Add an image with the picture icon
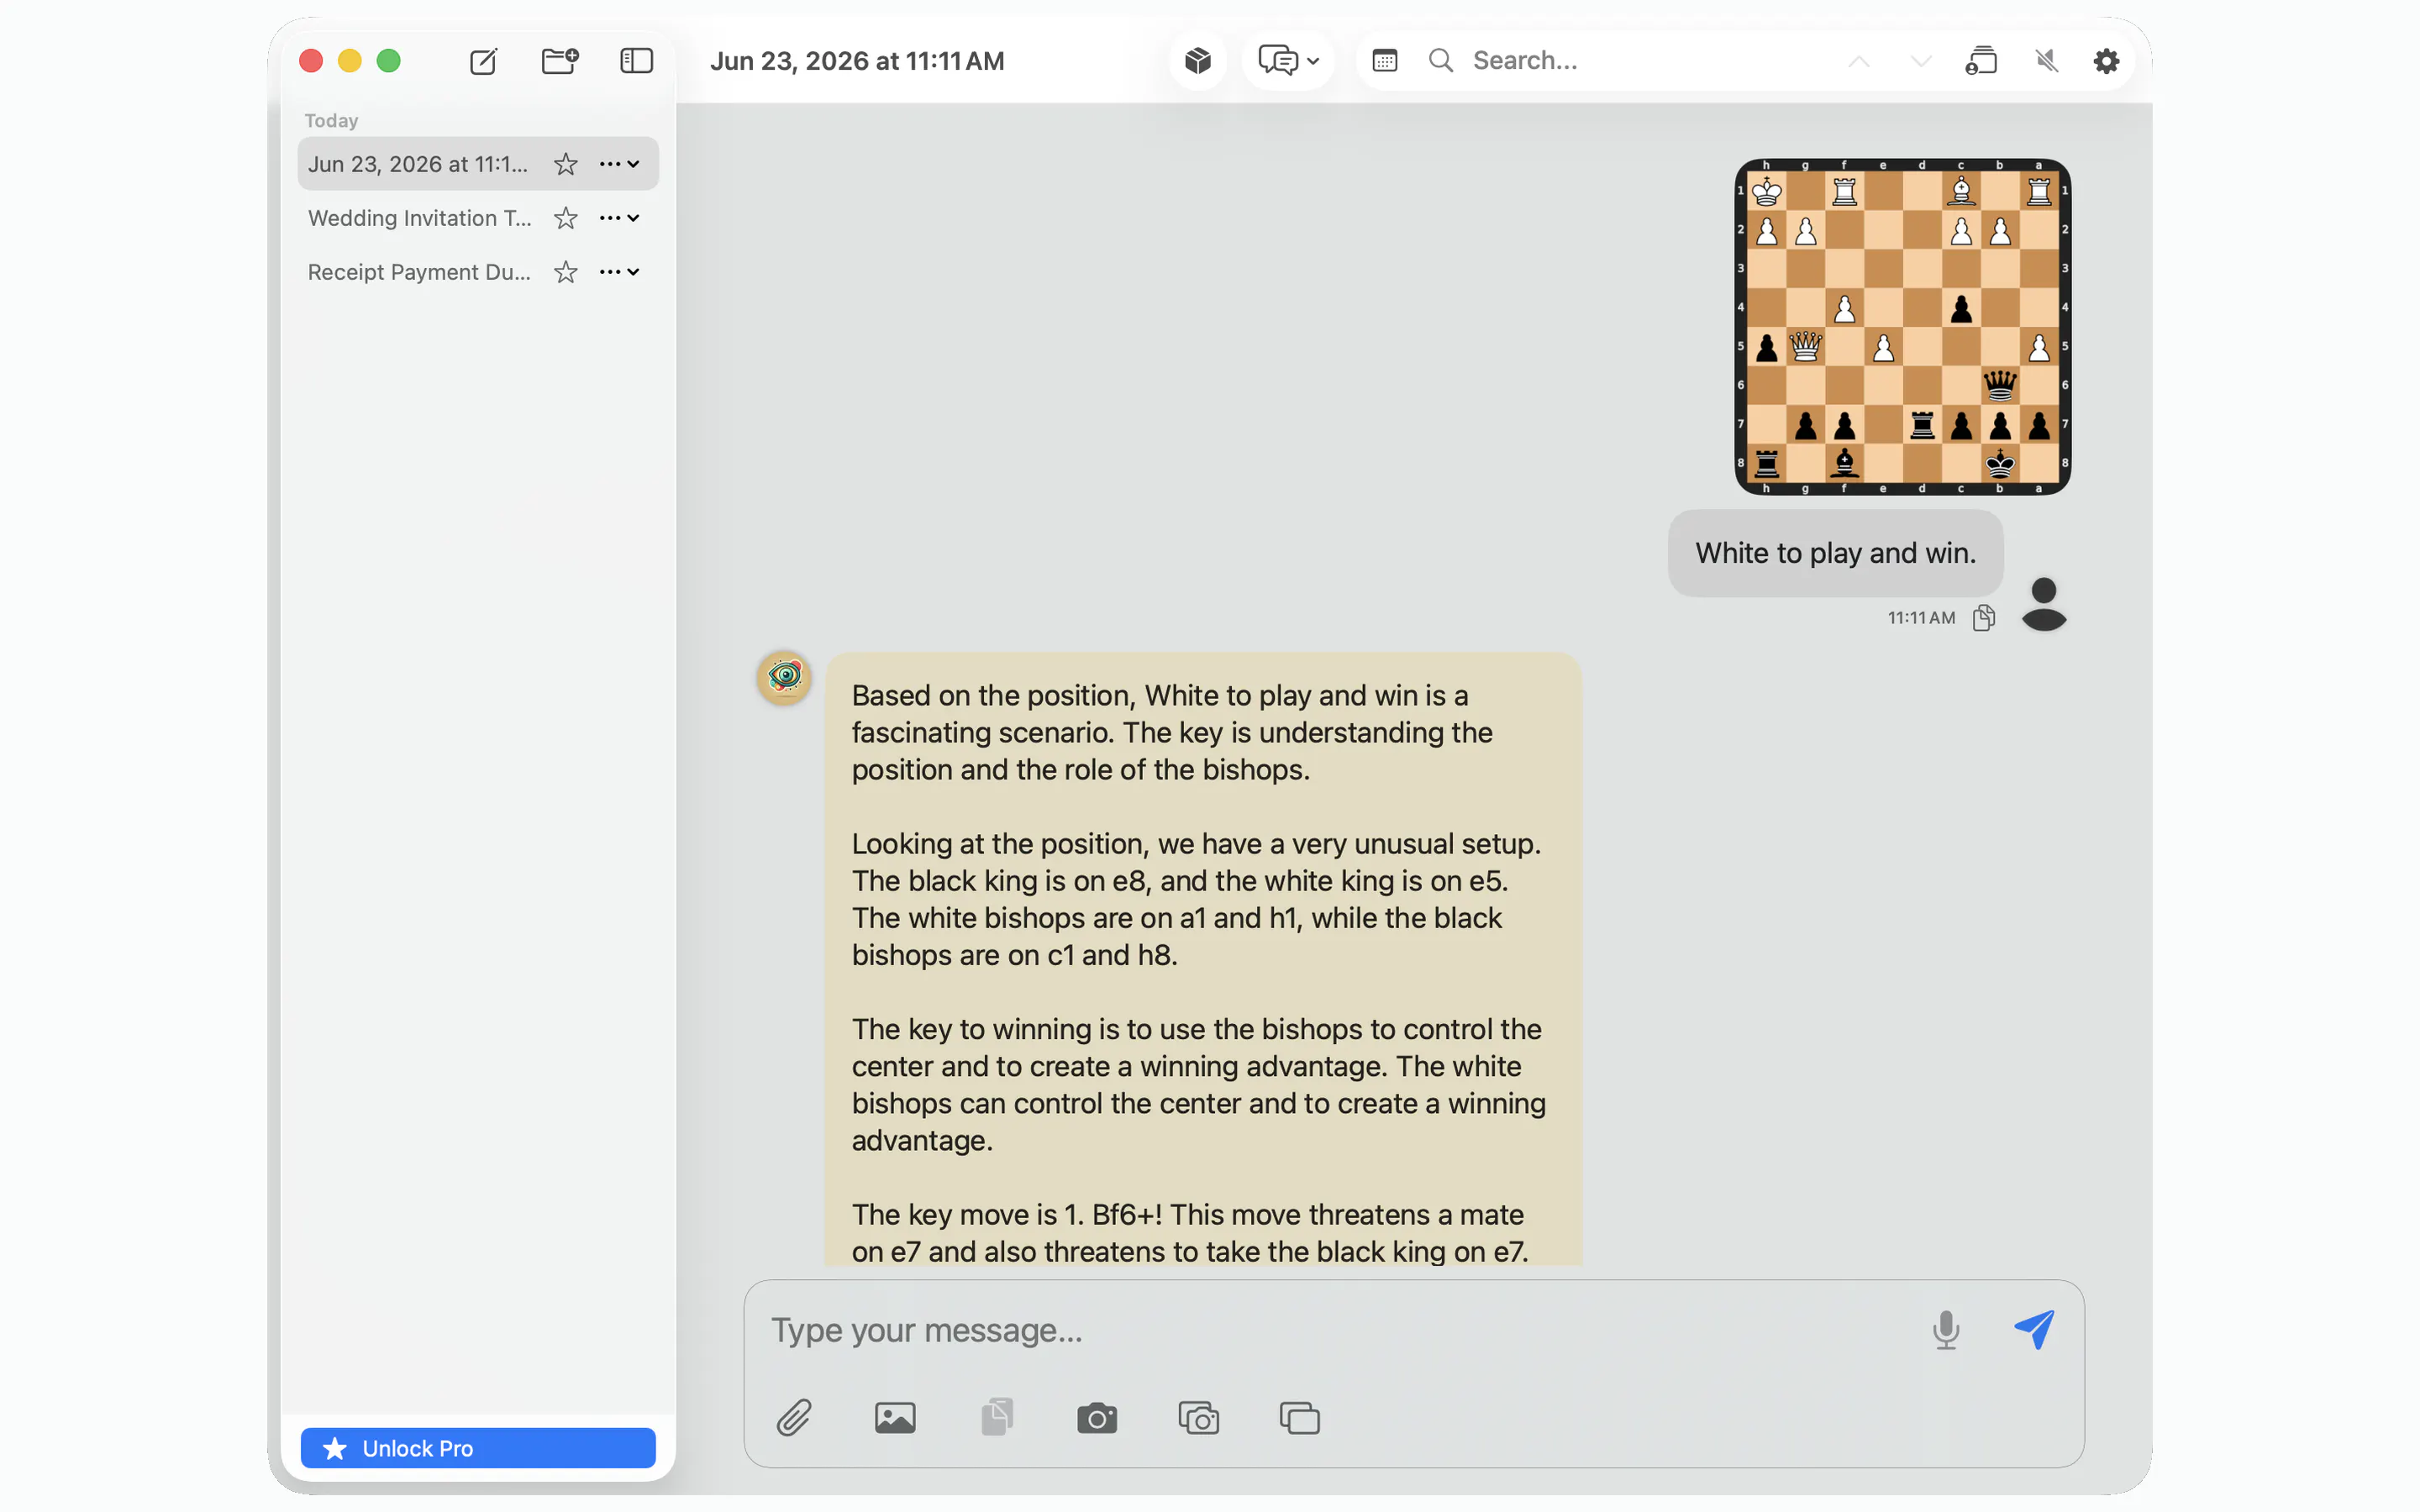 point(895,1418)
